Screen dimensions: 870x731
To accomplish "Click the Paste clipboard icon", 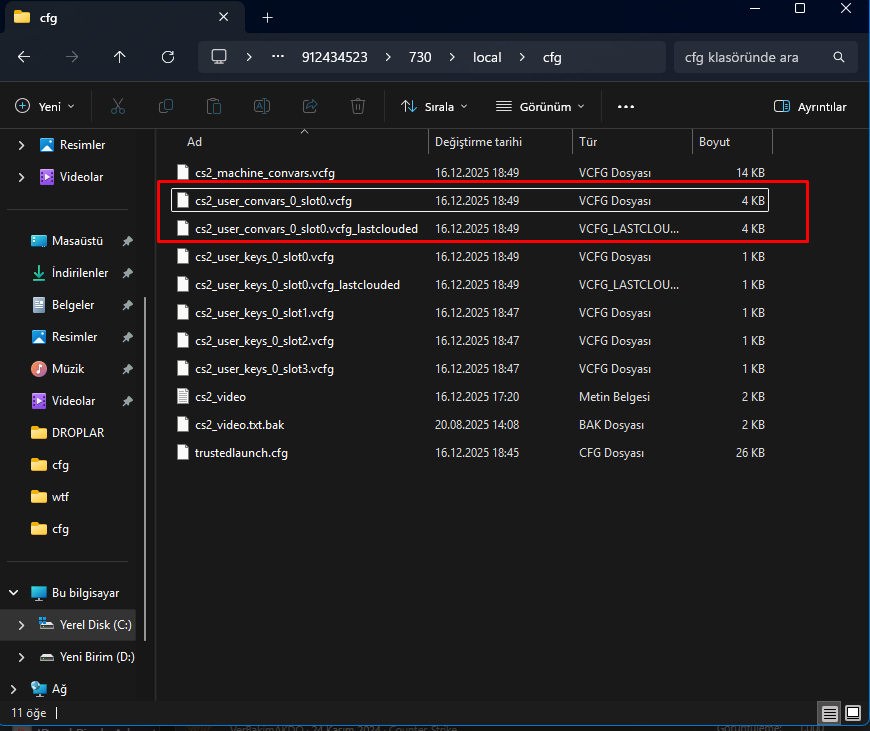I will point(214,106).
